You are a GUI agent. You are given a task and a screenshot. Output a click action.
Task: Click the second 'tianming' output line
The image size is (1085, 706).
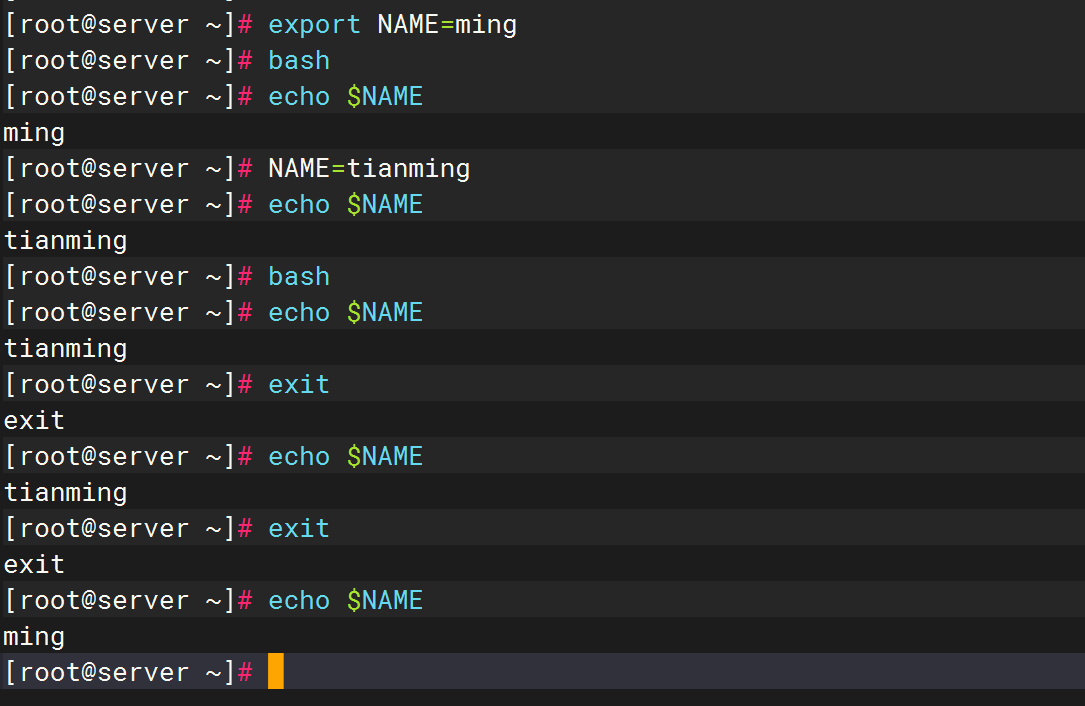66,348
